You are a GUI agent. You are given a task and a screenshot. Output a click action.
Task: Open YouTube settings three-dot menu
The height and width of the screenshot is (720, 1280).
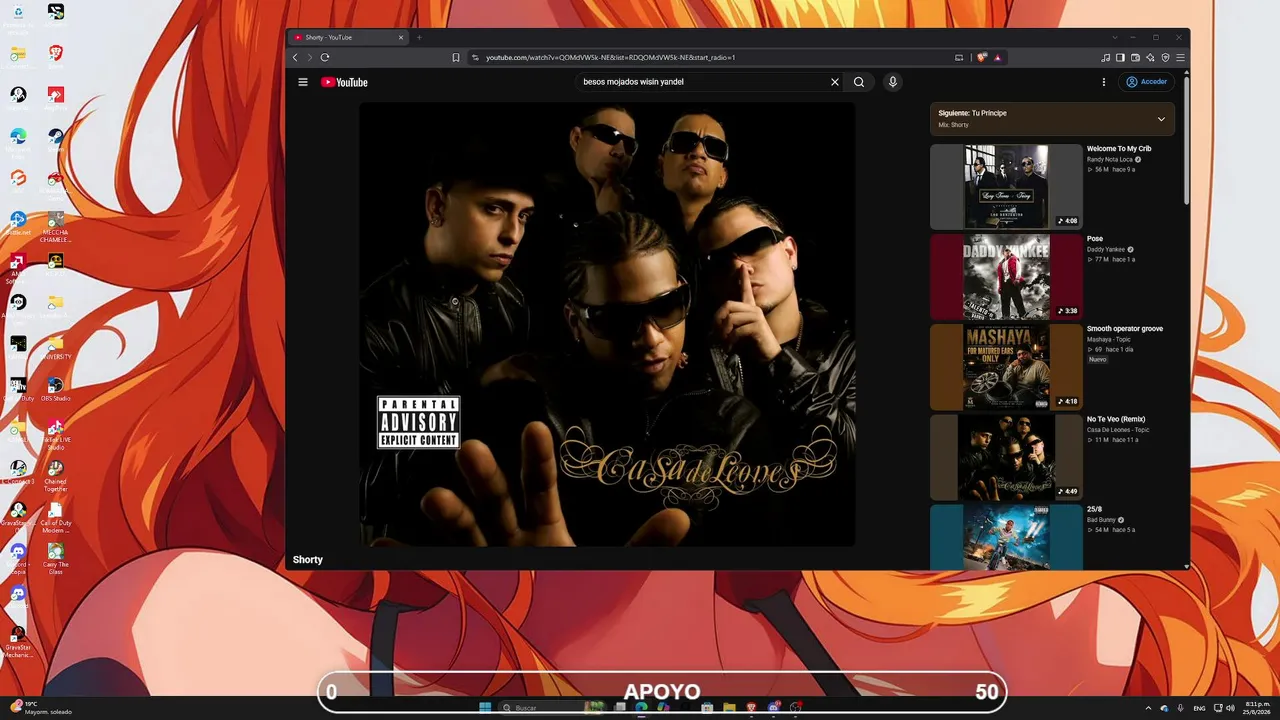[1104, 82]
